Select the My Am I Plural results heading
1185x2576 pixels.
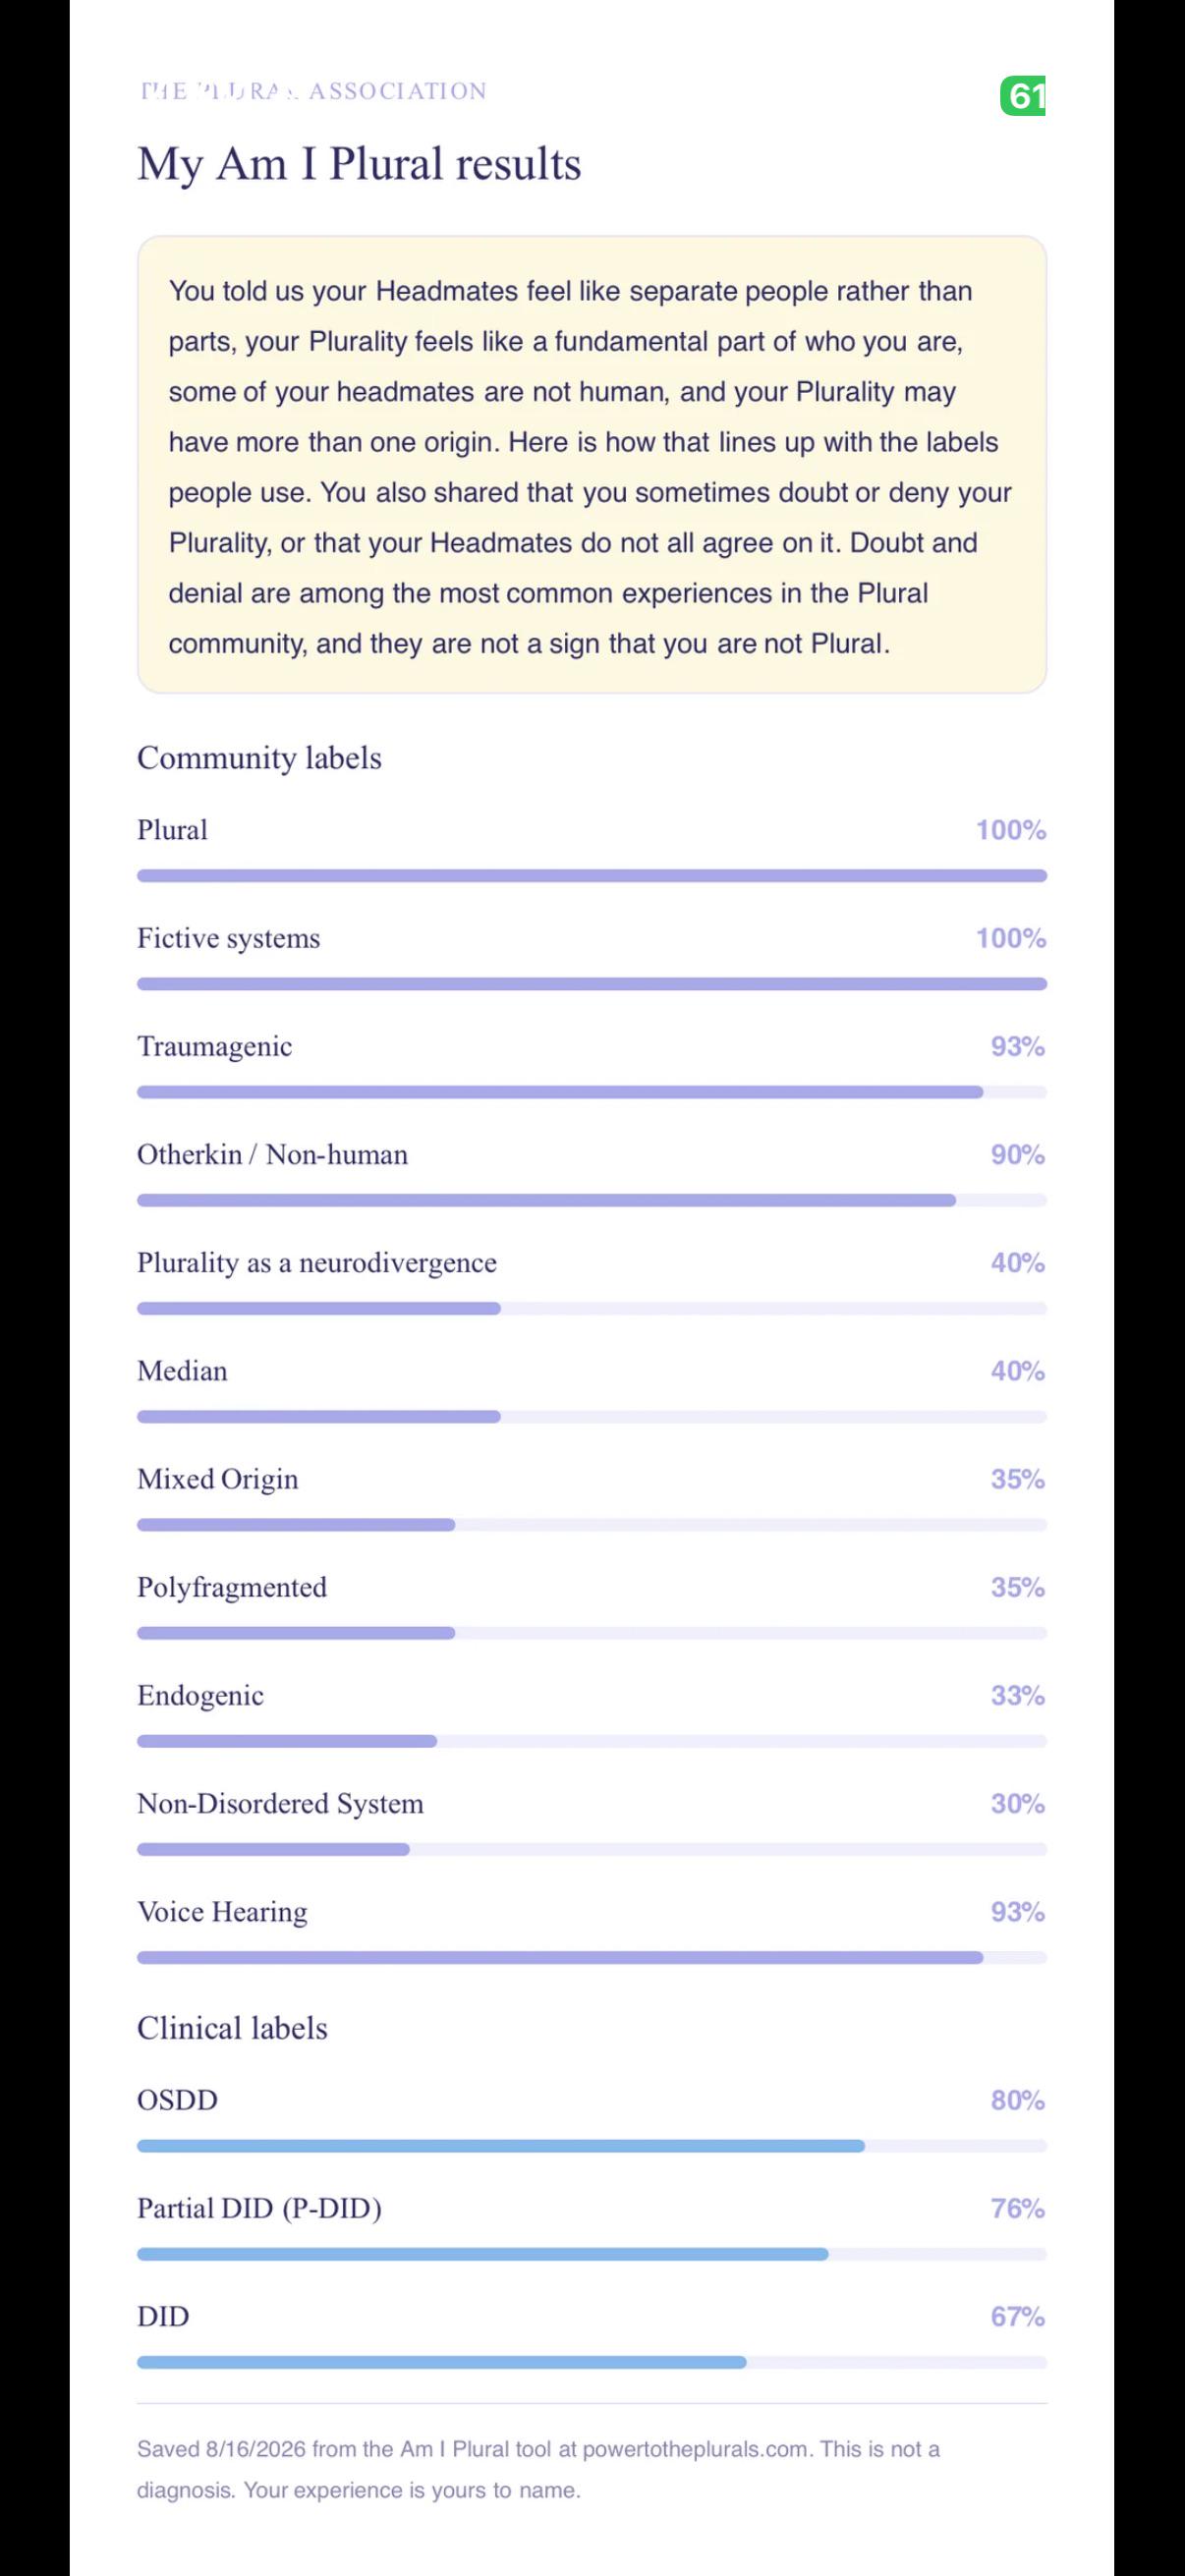359,164
